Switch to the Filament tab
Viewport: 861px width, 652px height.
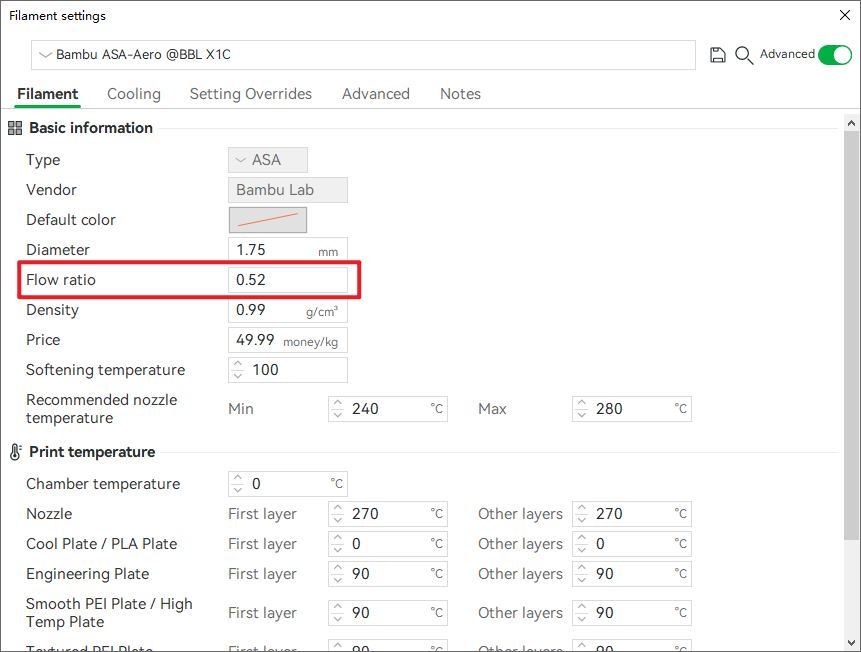pyautogui.click(x=48, y=94)
